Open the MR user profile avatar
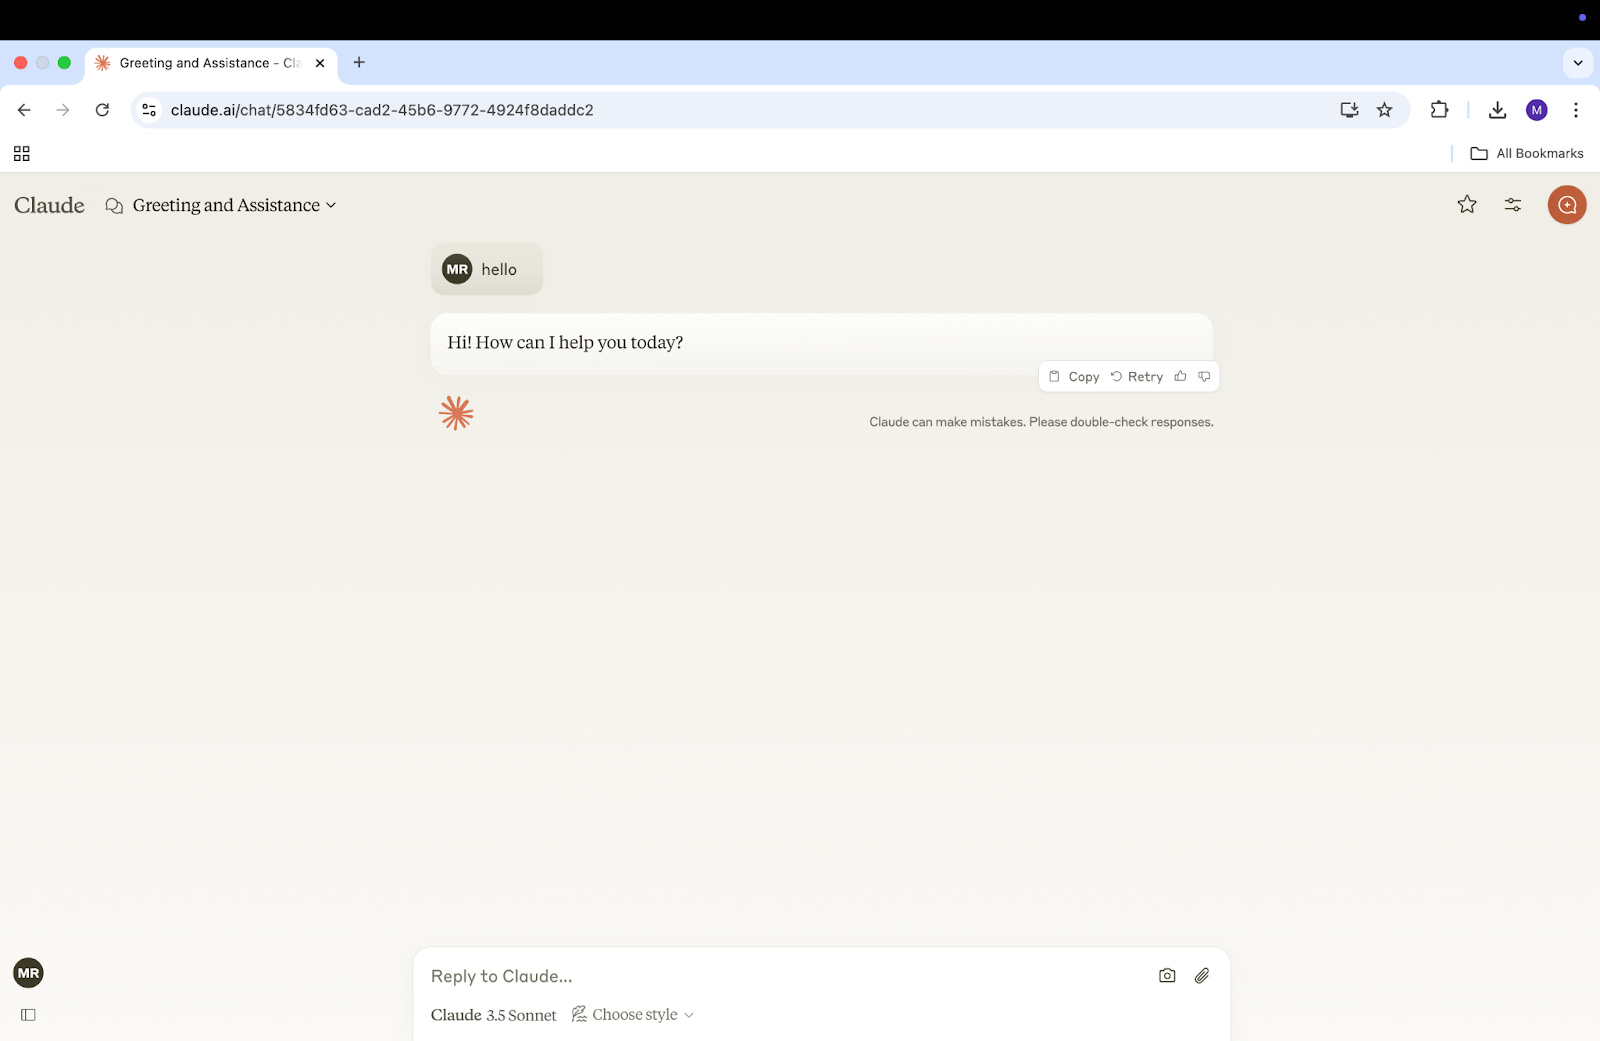Viewport: 1600px width, 1041px height. (28, 973)
